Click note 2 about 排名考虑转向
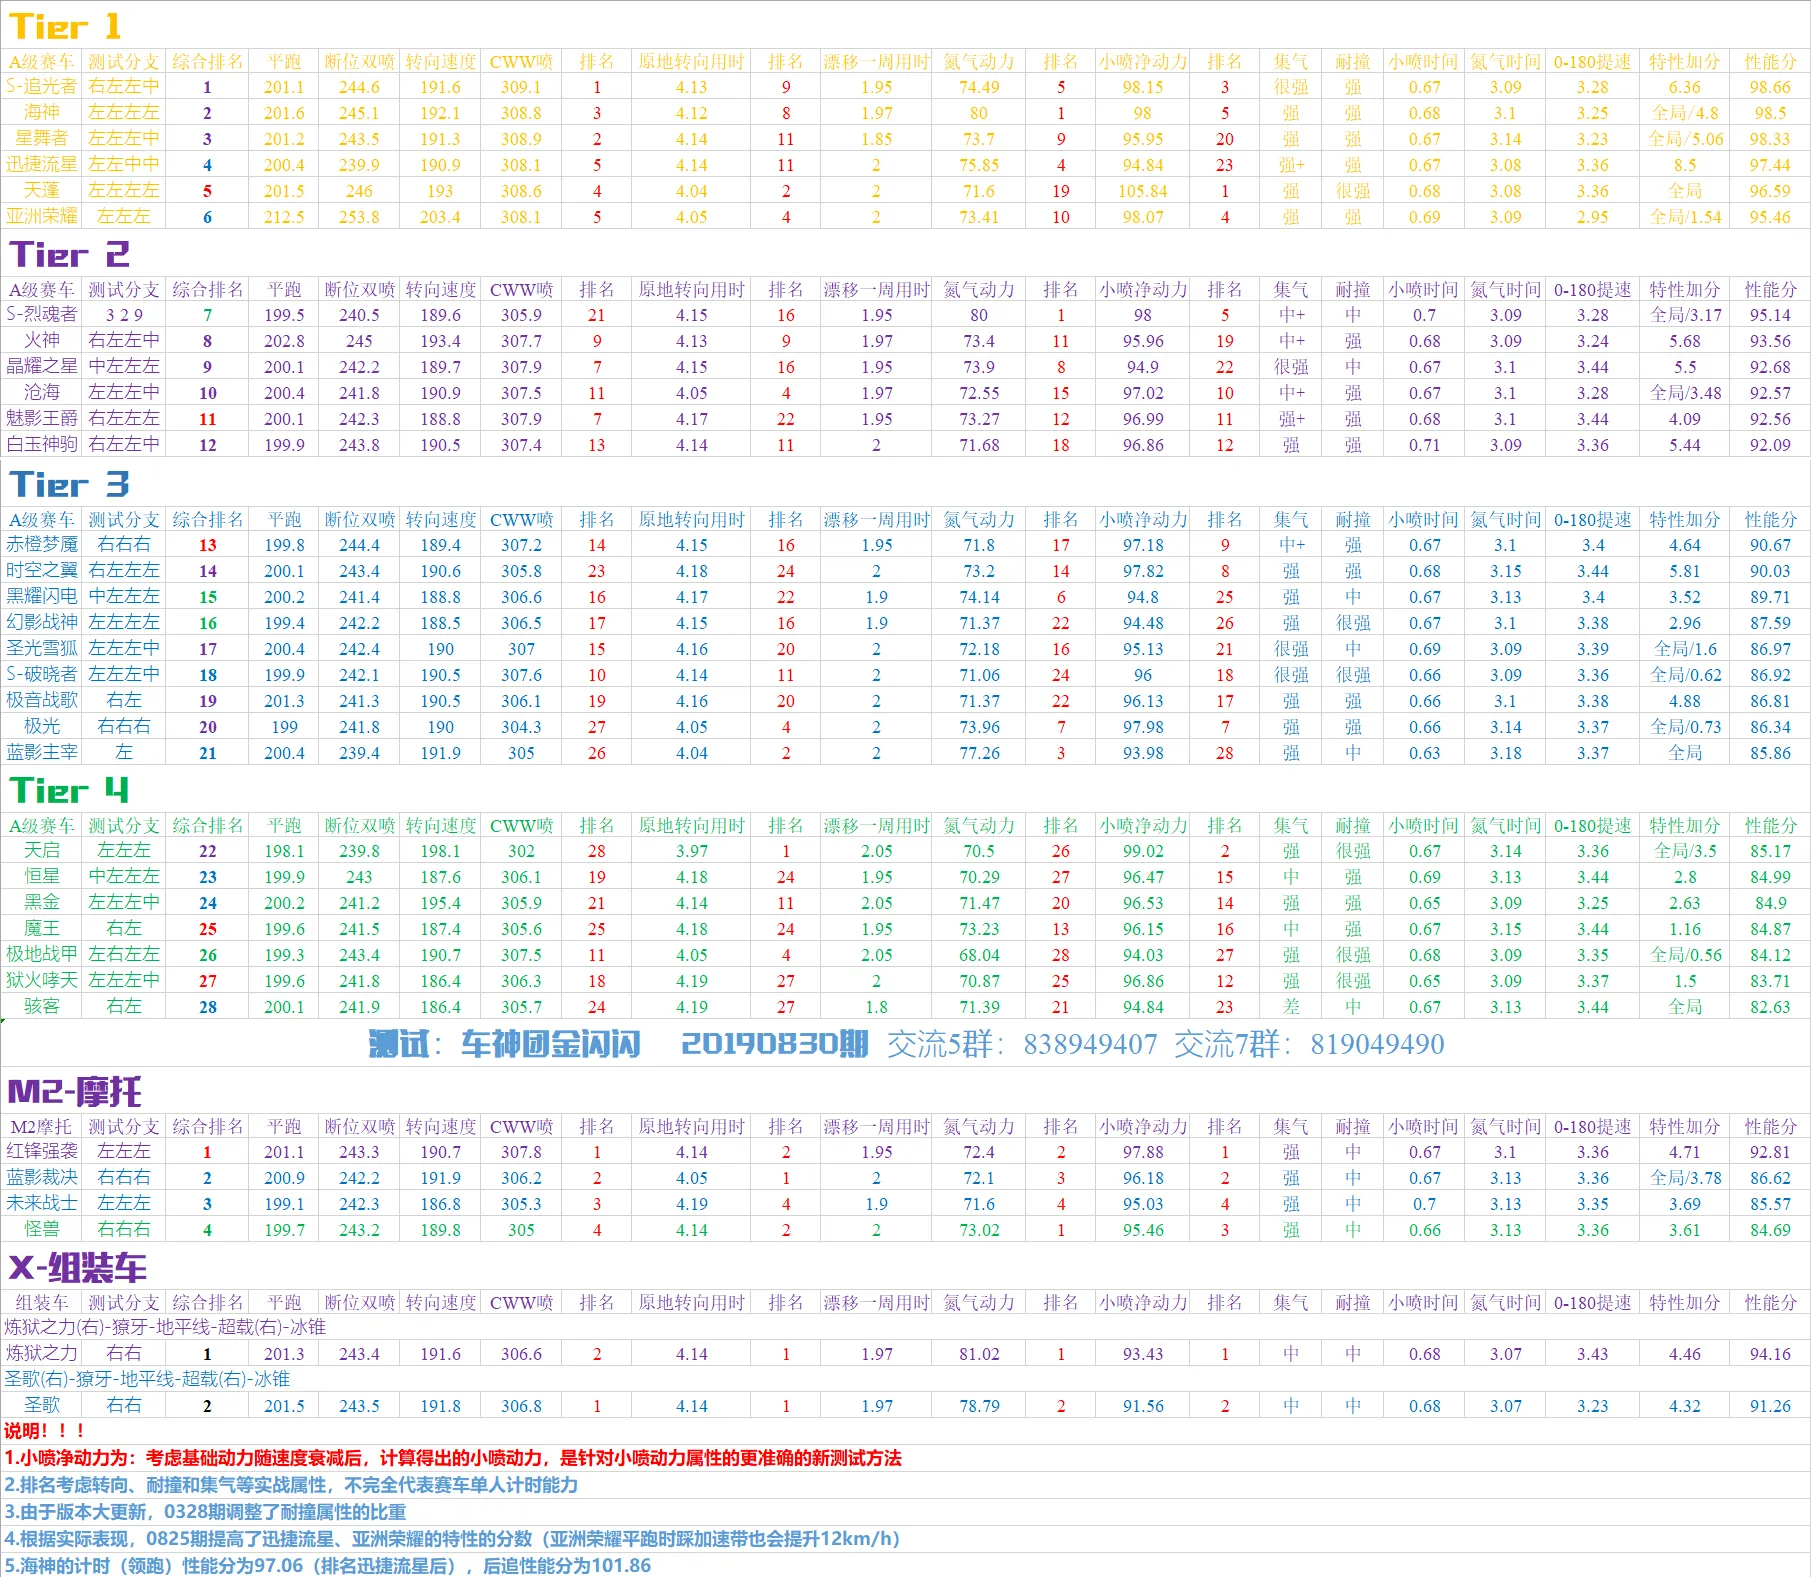 click(291, 1485)
